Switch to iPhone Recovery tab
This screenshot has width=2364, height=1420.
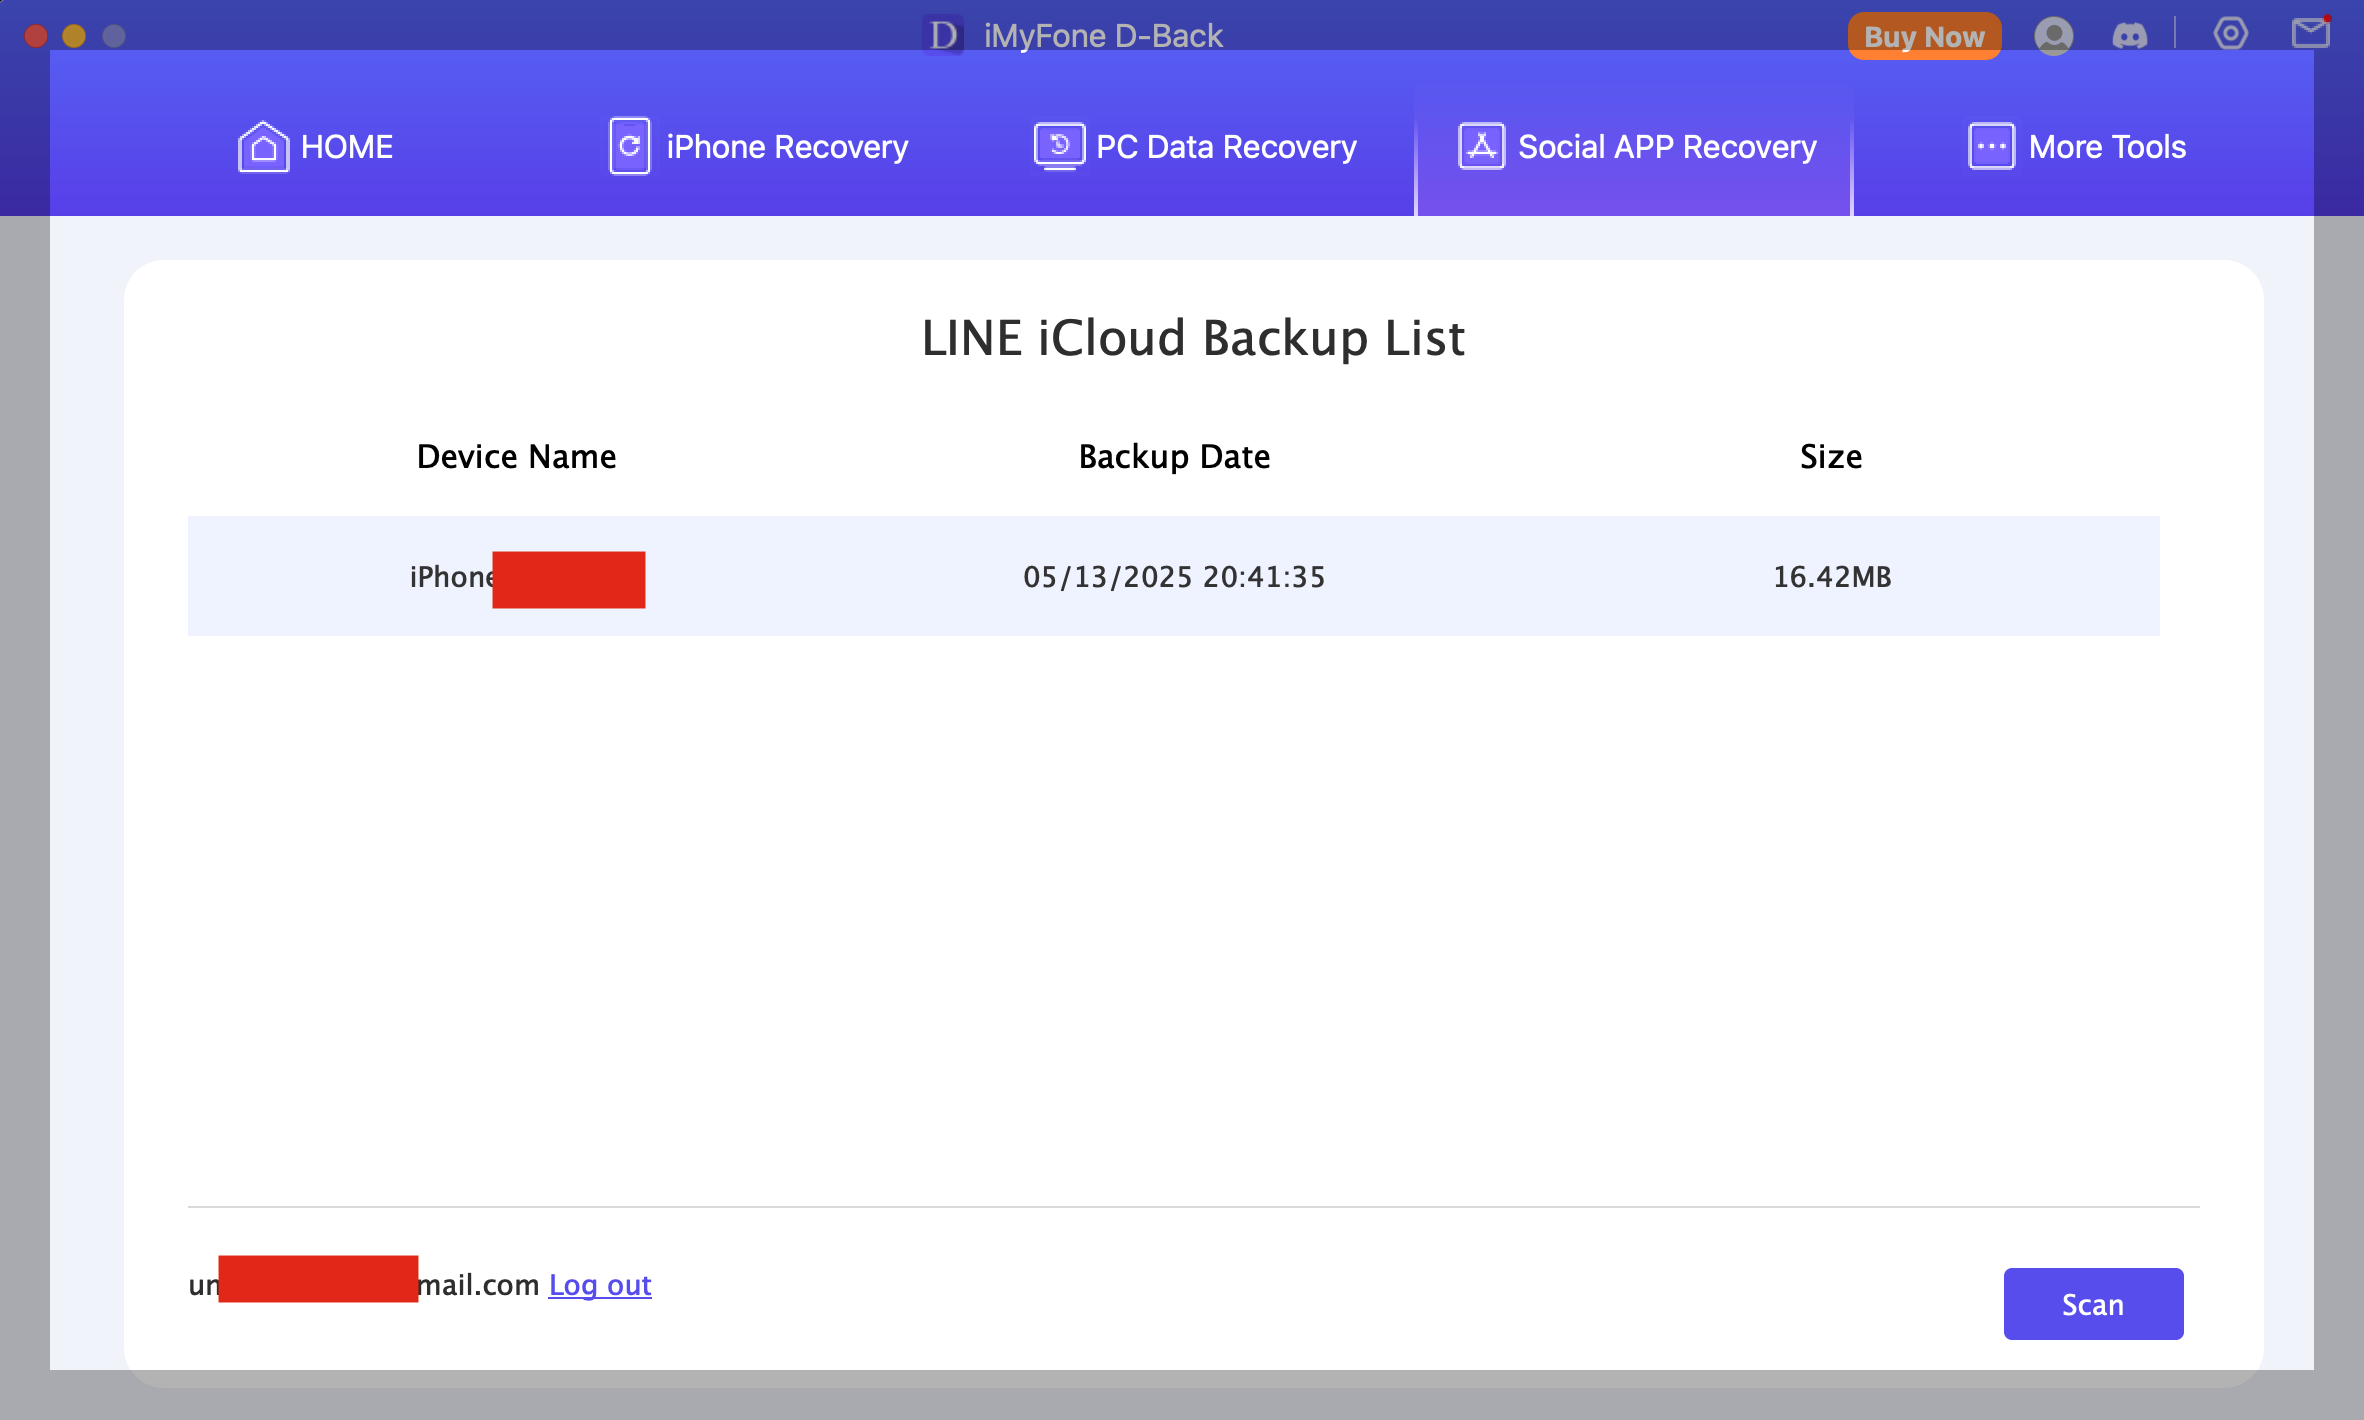click(x=759, y=147)
